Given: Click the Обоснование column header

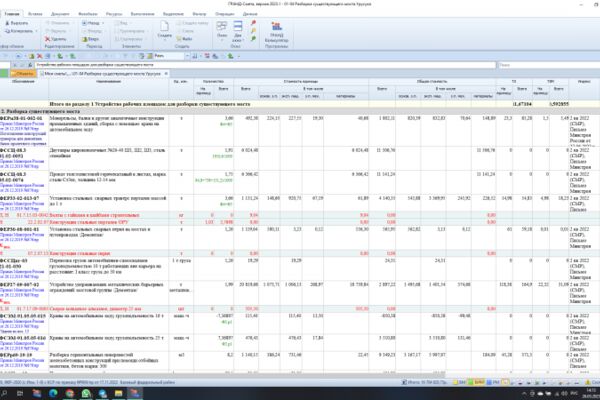Looking at the screenshot, I should click(x=24, y=81).
